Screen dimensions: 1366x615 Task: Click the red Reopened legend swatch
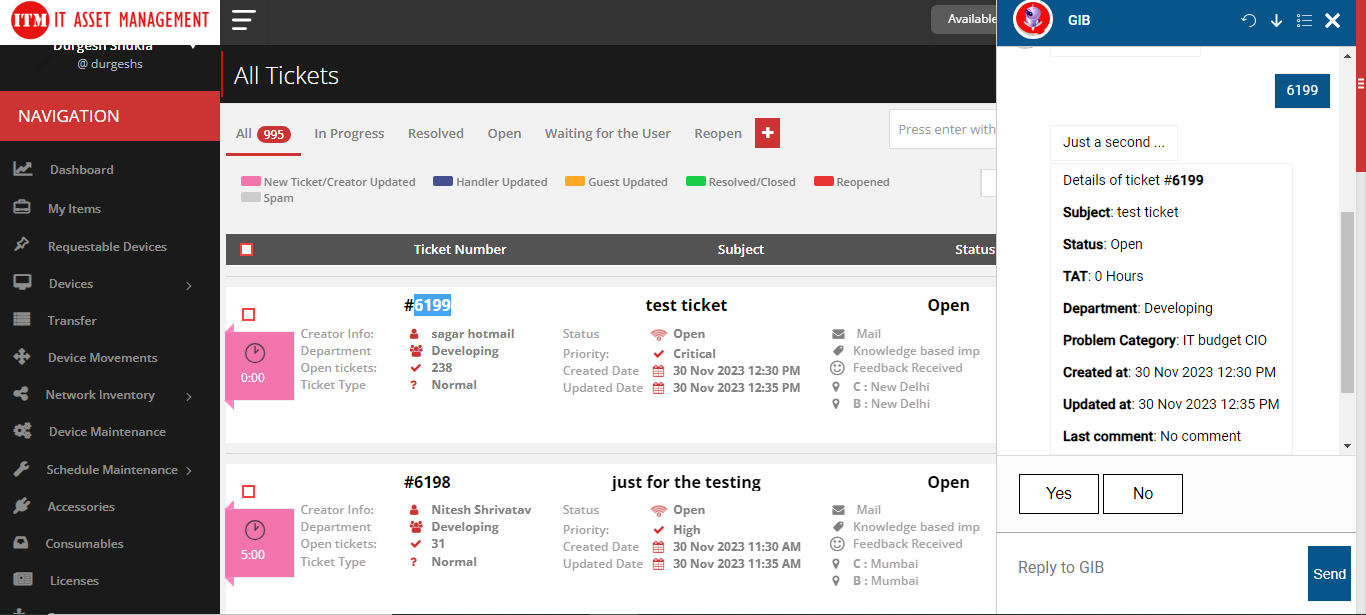click(824, 181)
